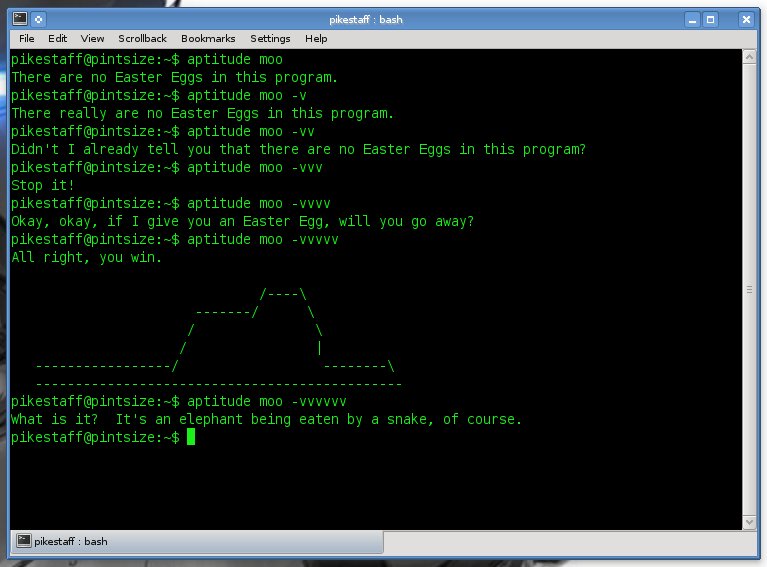
Task: Click the 'pikestaff : bash' window title
Action: pos(366,20)
